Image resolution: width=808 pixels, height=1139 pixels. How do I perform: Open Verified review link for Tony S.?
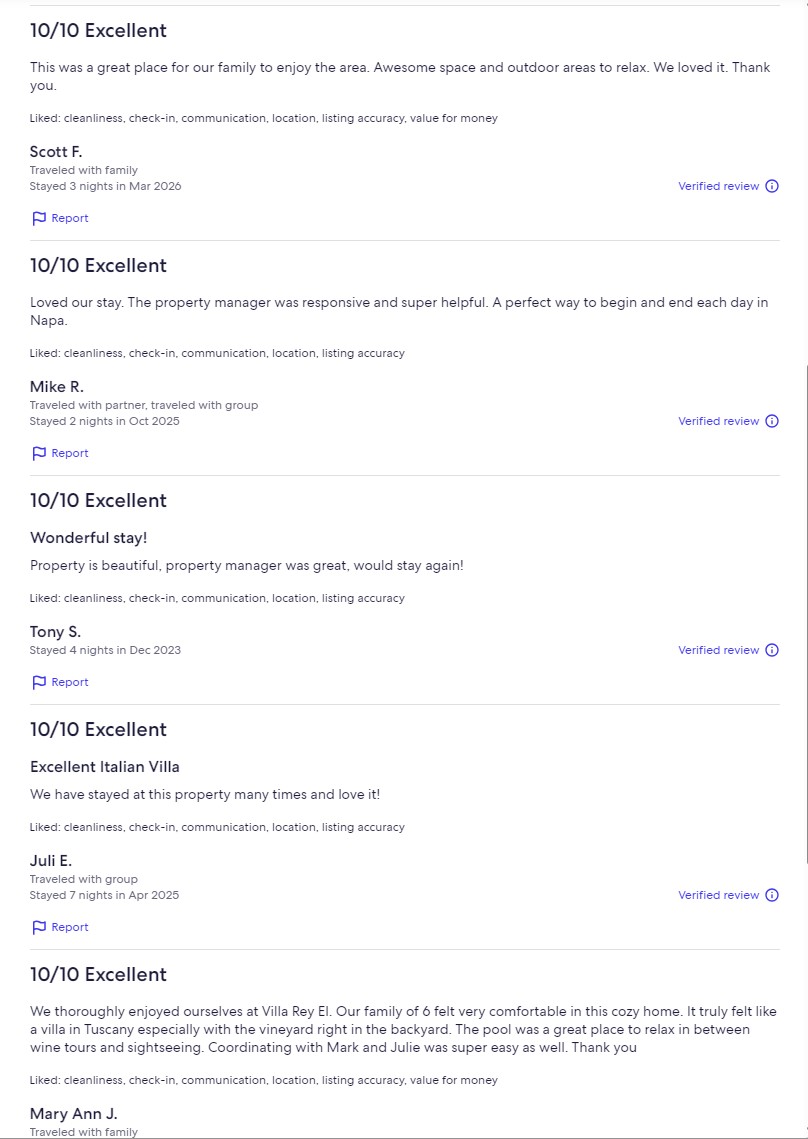click(719, 650)
